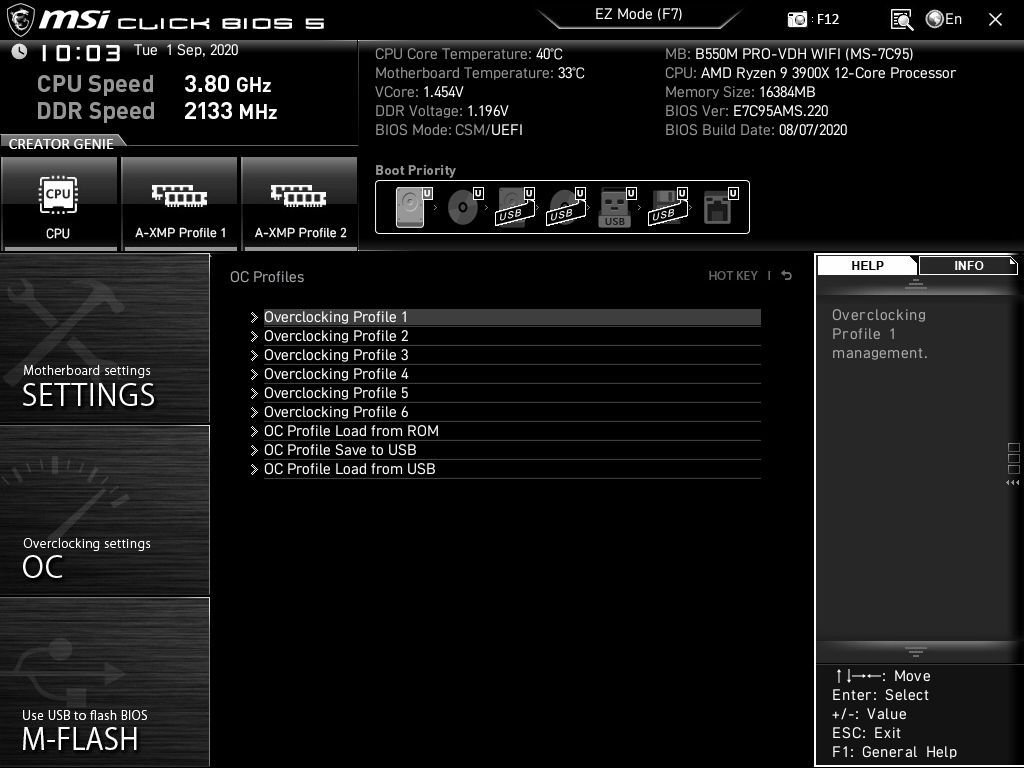The width and height of the screenshot is (1024, 768).
Task: Open Overclocking Profile 2
Action: click(x=512, y=336)
